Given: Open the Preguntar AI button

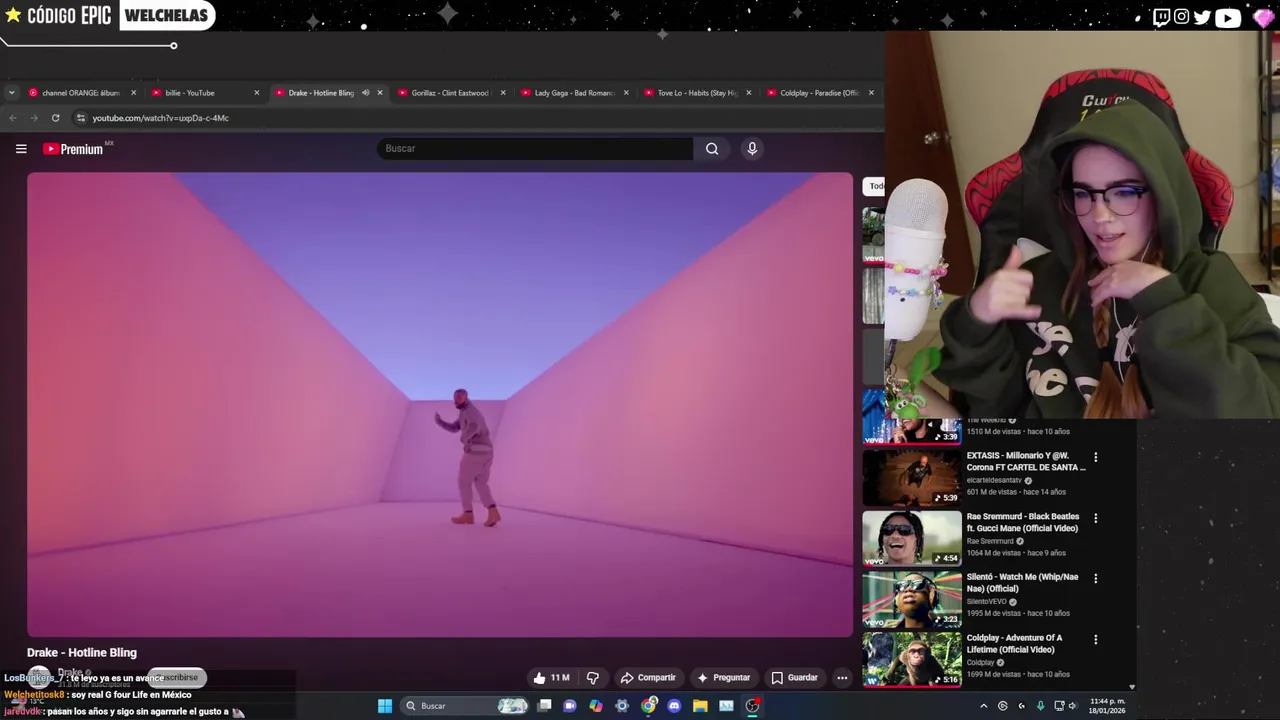Looking at the screenshot, I should [x=724, y=678].
